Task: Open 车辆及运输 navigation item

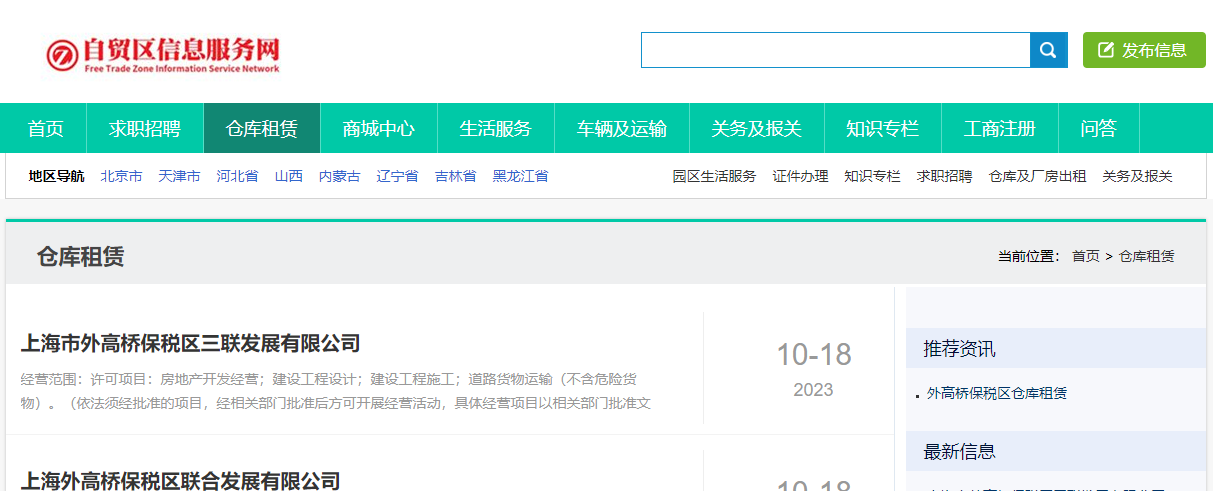Action: tap(622, 128)
